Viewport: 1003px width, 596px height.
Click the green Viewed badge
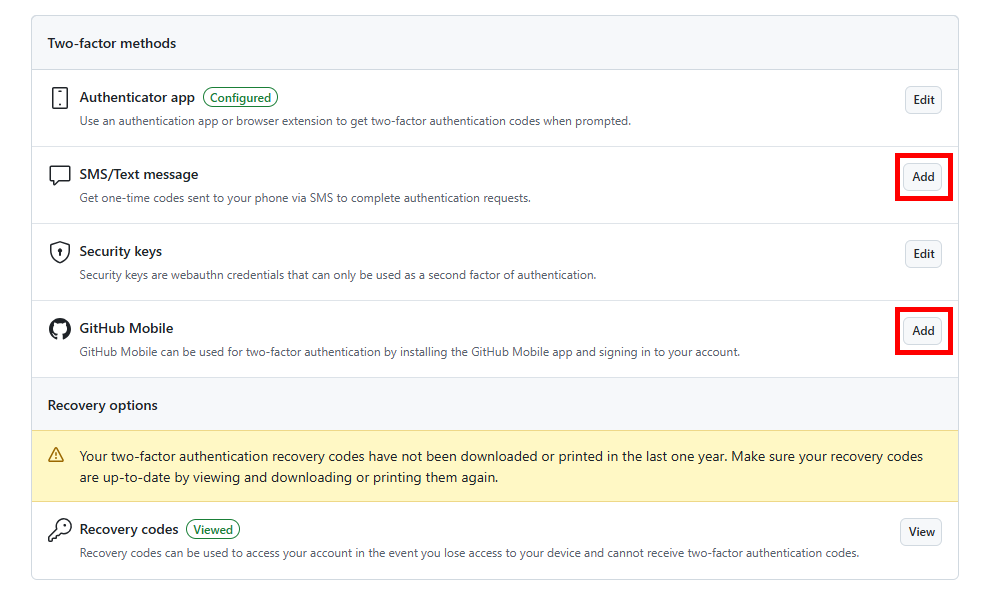click(x=213, y=530)
